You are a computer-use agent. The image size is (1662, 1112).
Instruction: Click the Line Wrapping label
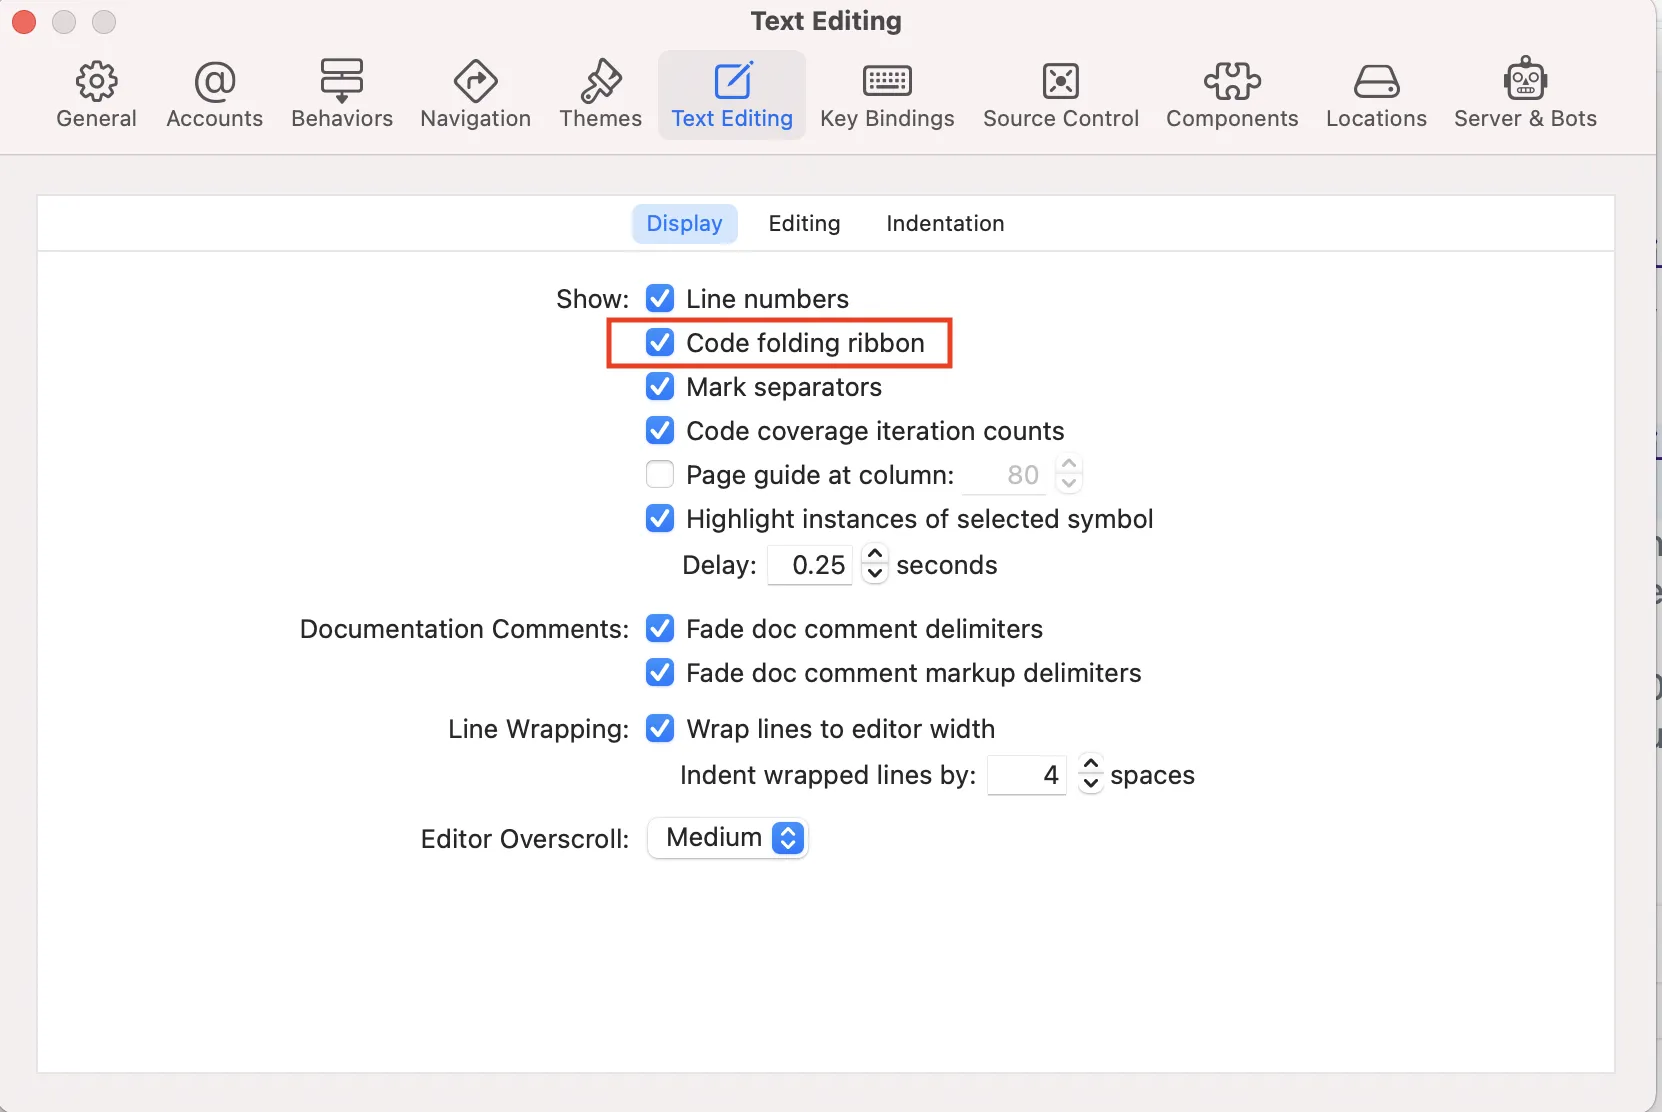pyautogui.click(x=539, y=729)
